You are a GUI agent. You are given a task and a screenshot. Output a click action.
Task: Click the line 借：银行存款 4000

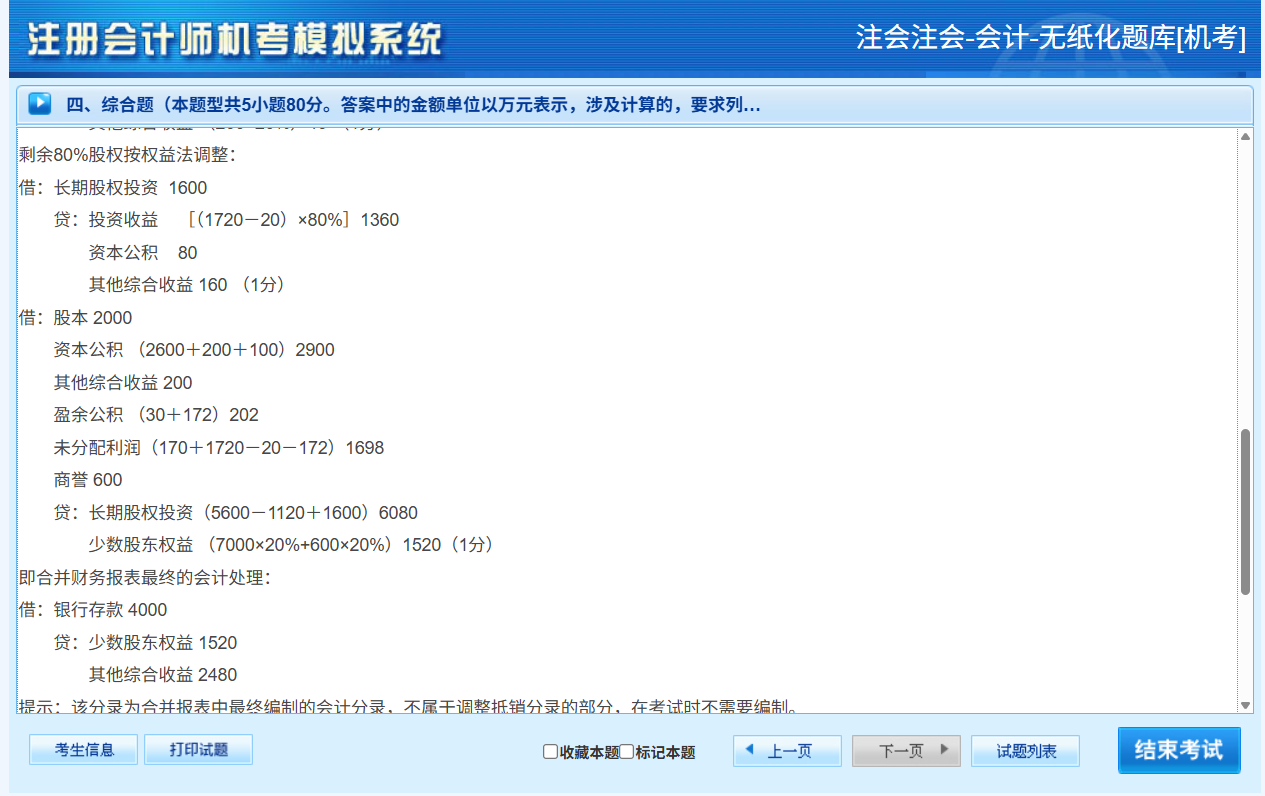pos(93,610)
